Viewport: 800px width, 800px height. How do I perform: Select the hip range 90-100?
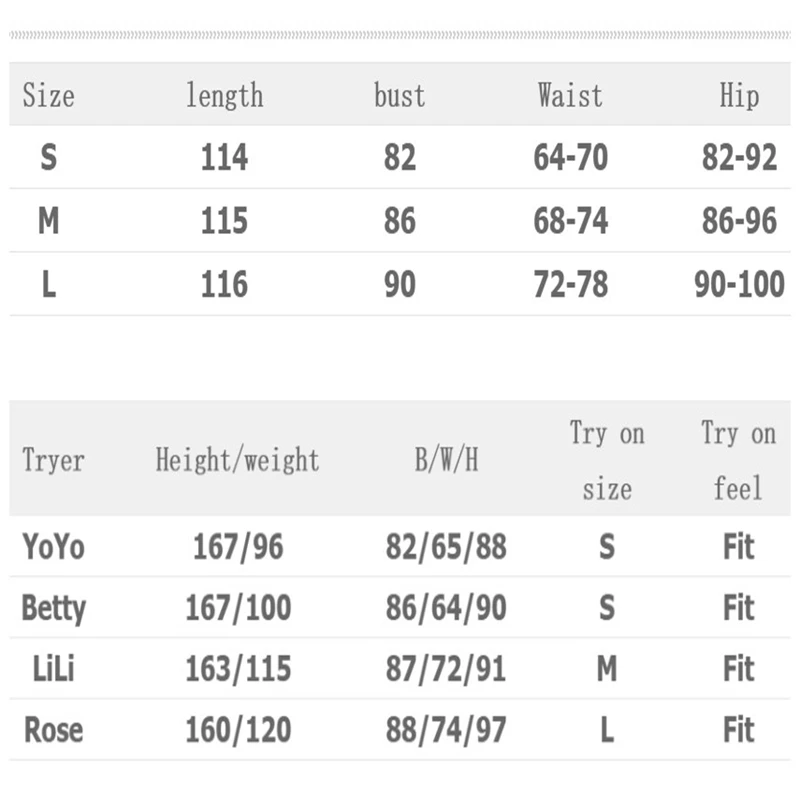point(739,284)
